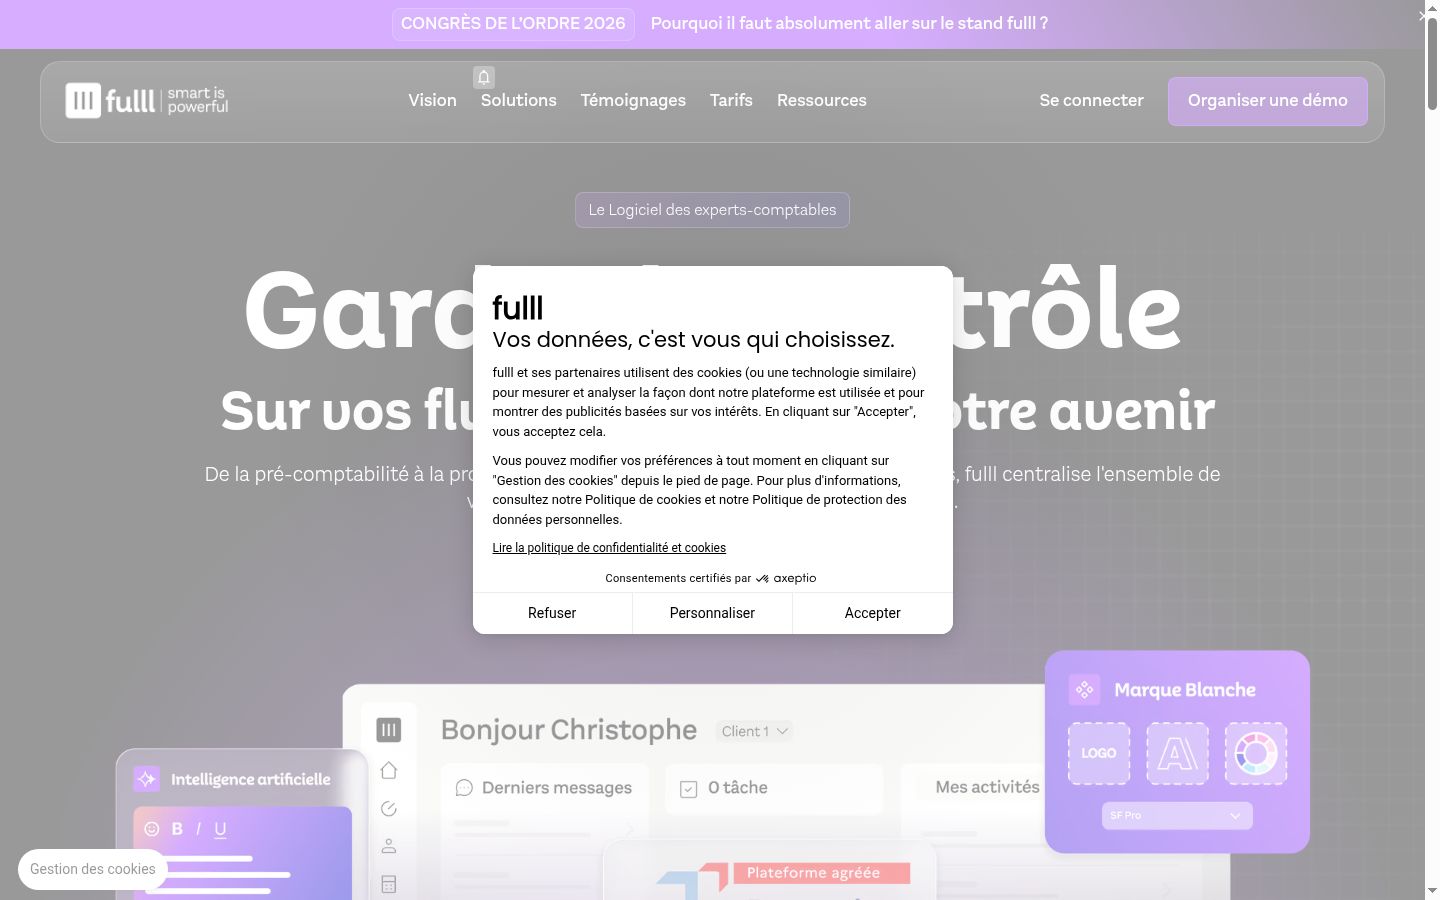Image resolution: width=1440 pixels, height=900 pixels.
Task: Click the vertical scrollbar thumb
Action: 1432,63
